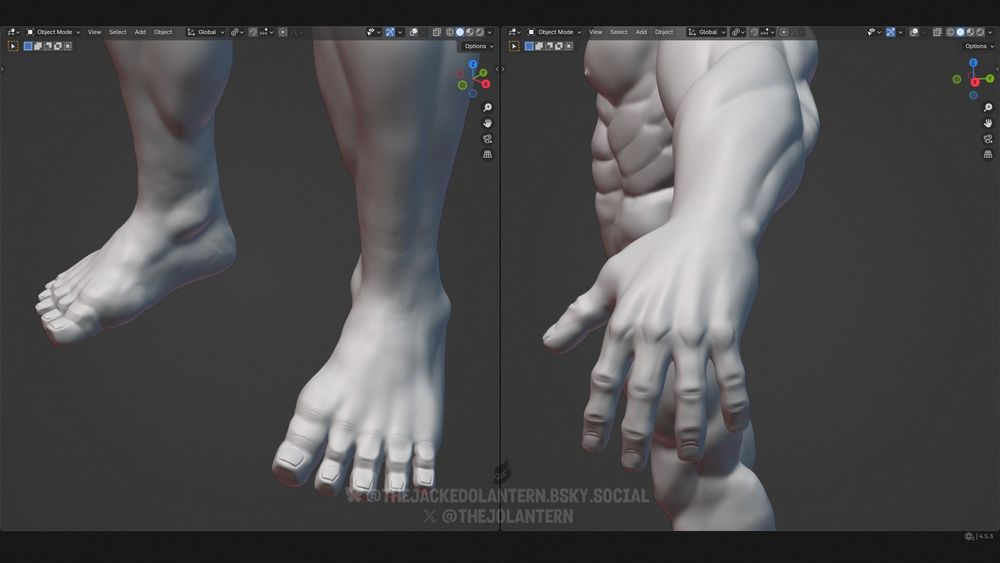Open pivot point dropdown in right viewport
1000x563 pixels.
pos(738,32)
